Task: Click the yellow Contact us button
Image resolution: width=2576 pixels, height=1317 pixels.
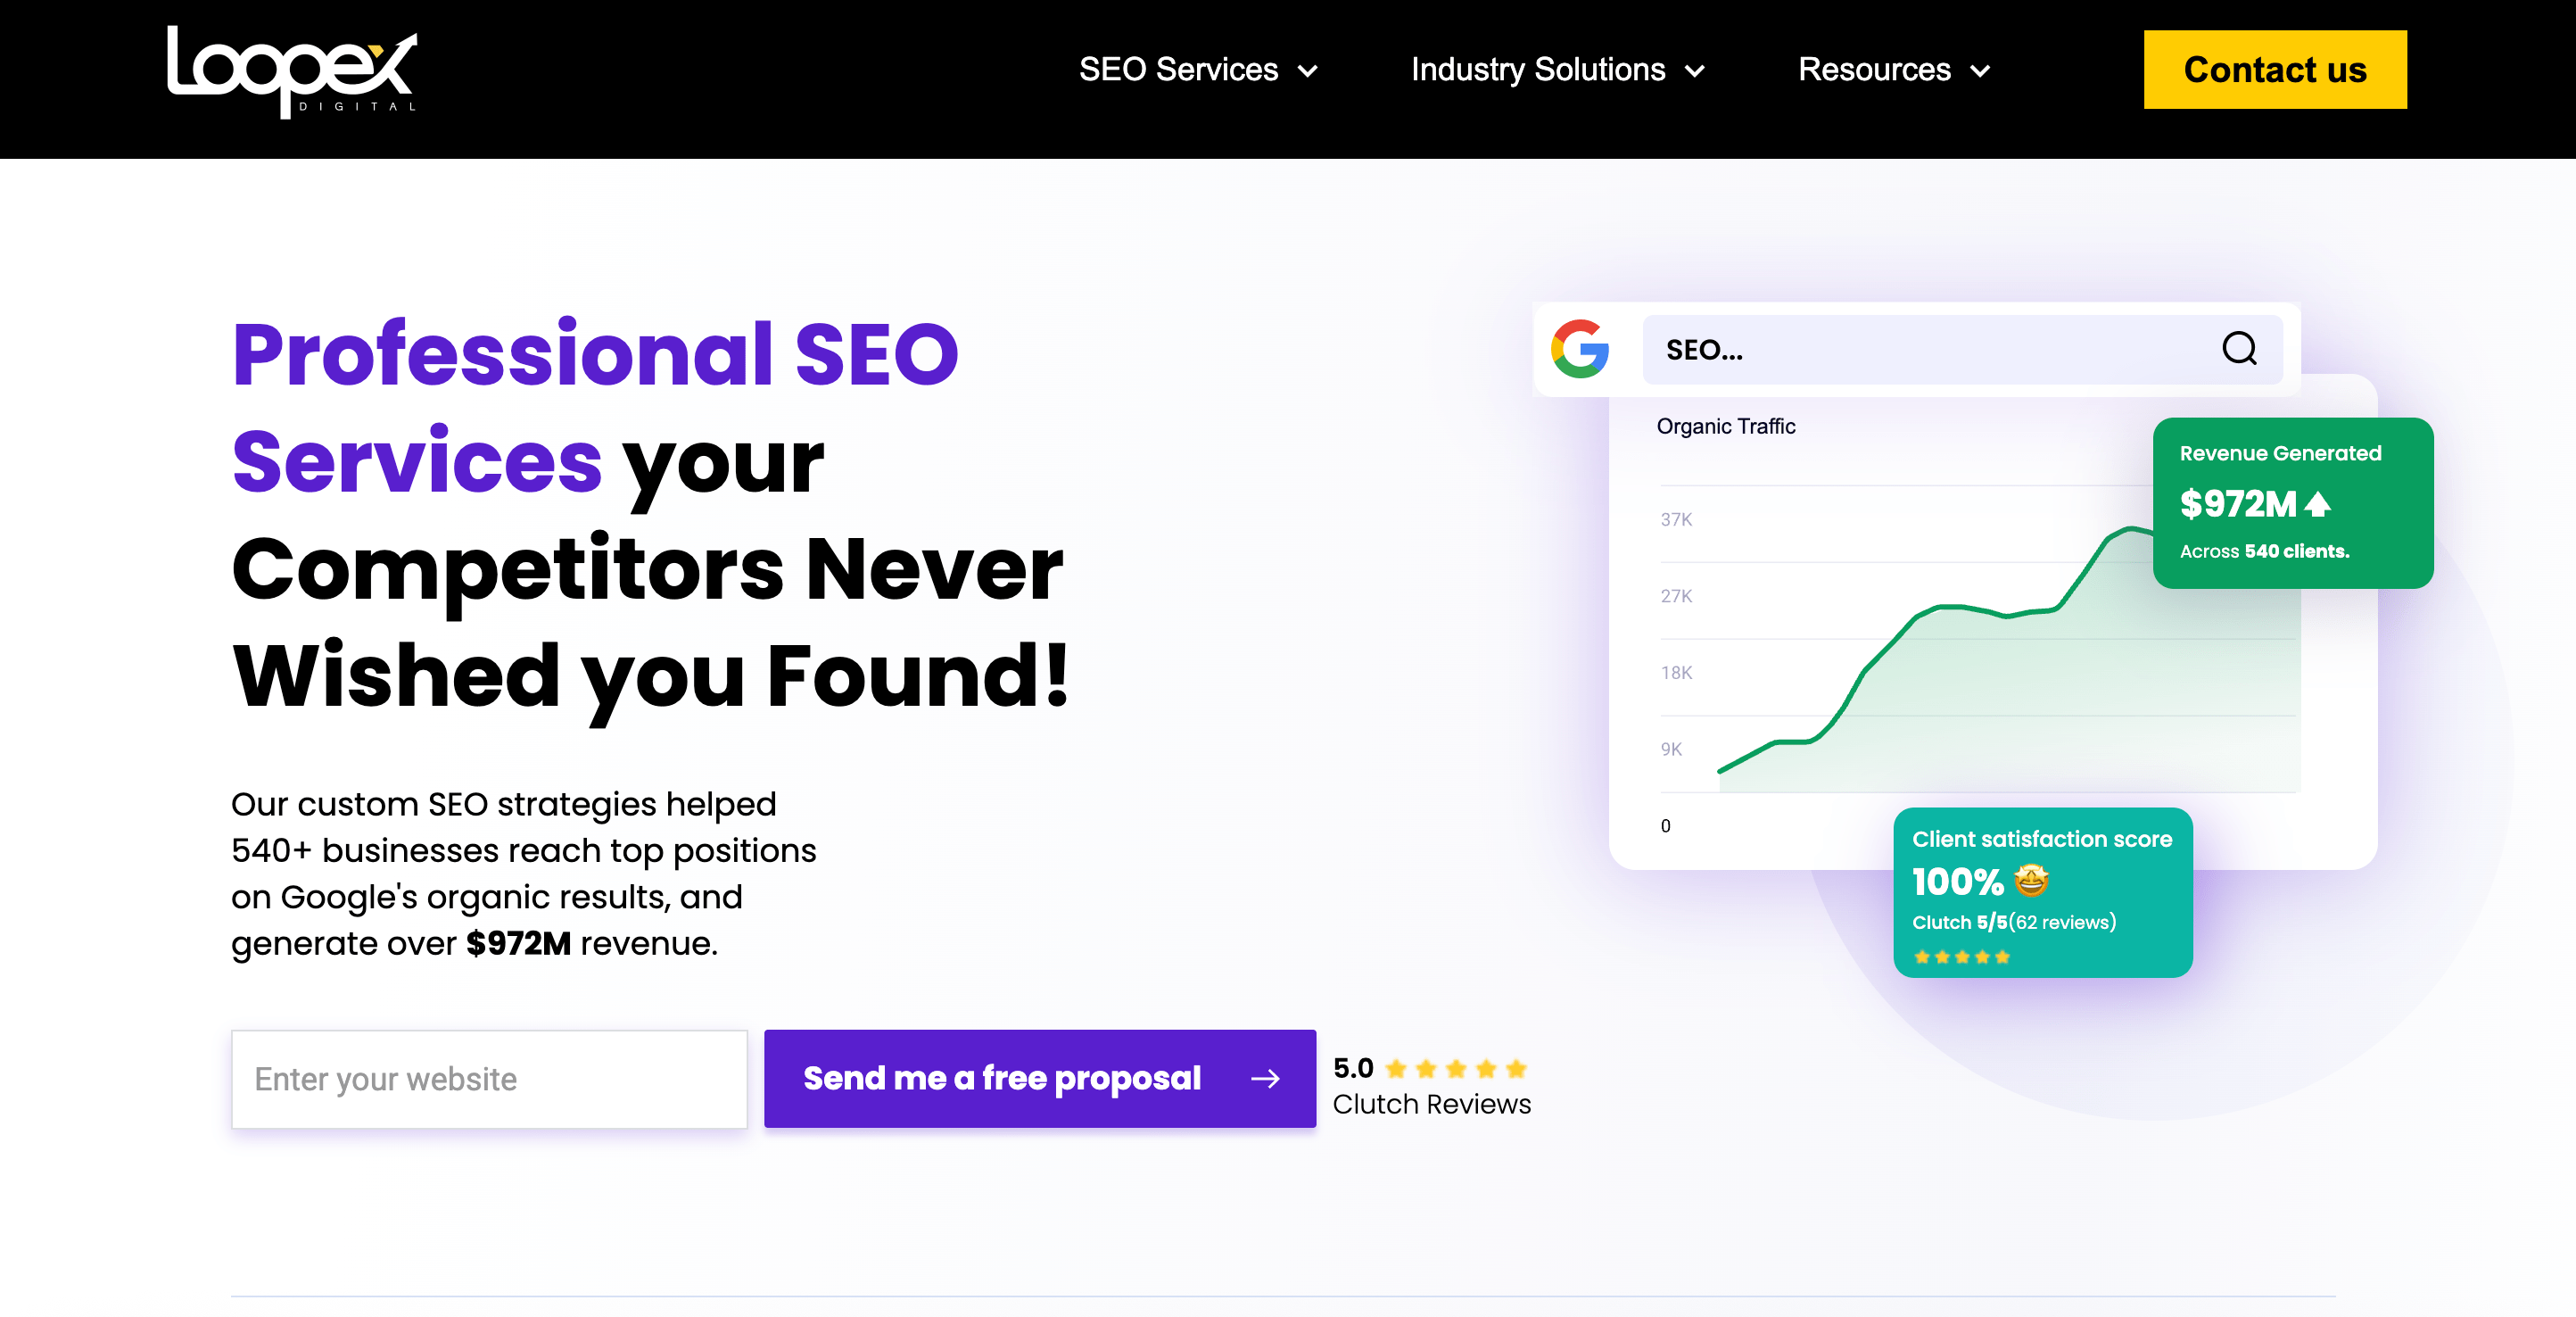Action: pos(2274,70)
